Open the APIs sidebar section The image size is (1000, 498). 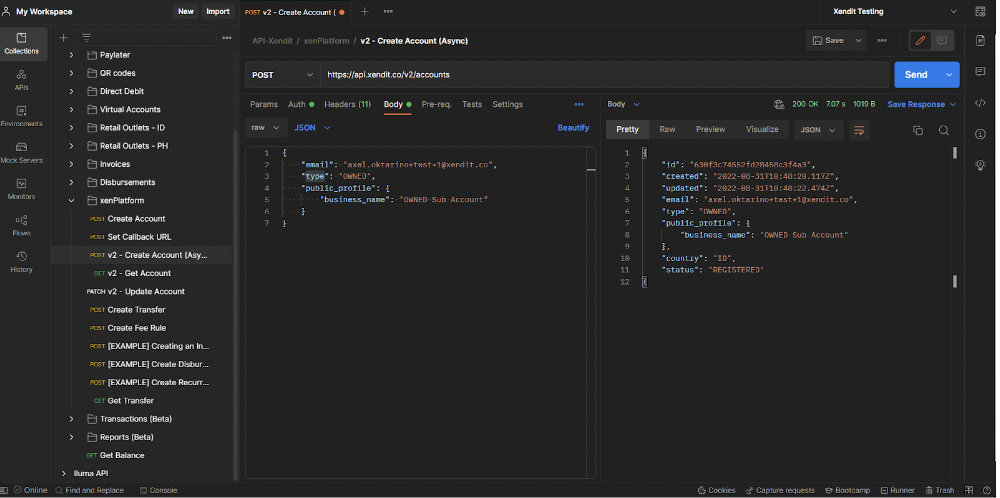pos(22,80)
